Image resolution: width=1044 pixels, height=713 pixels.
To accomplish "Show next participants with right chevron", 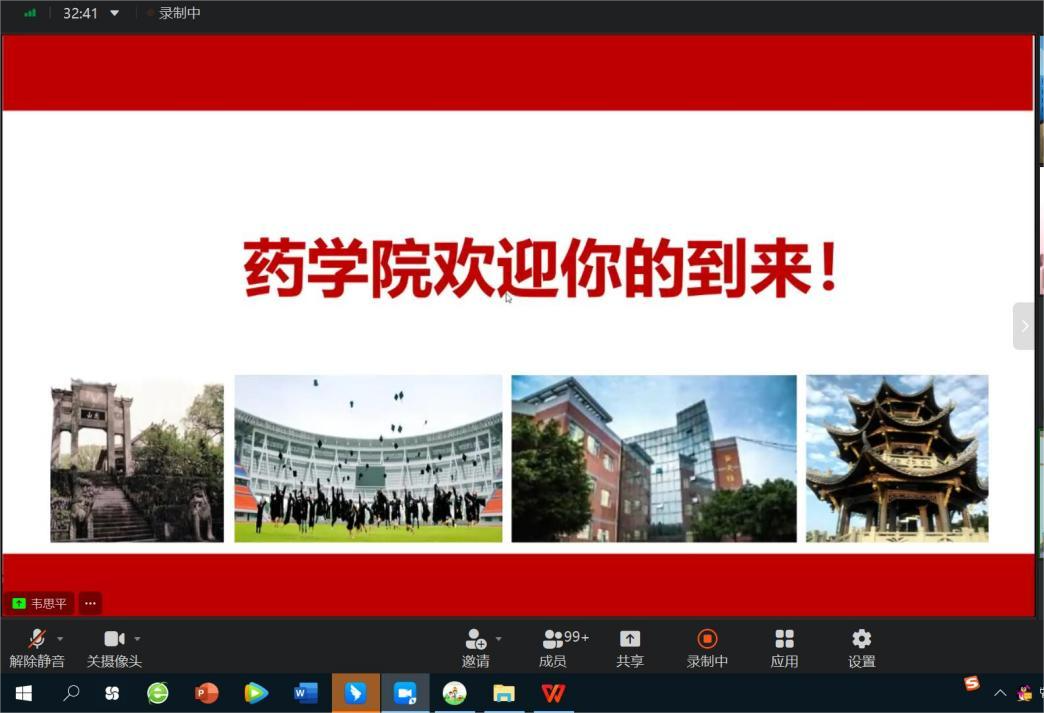I will (x=1024, y=326).
